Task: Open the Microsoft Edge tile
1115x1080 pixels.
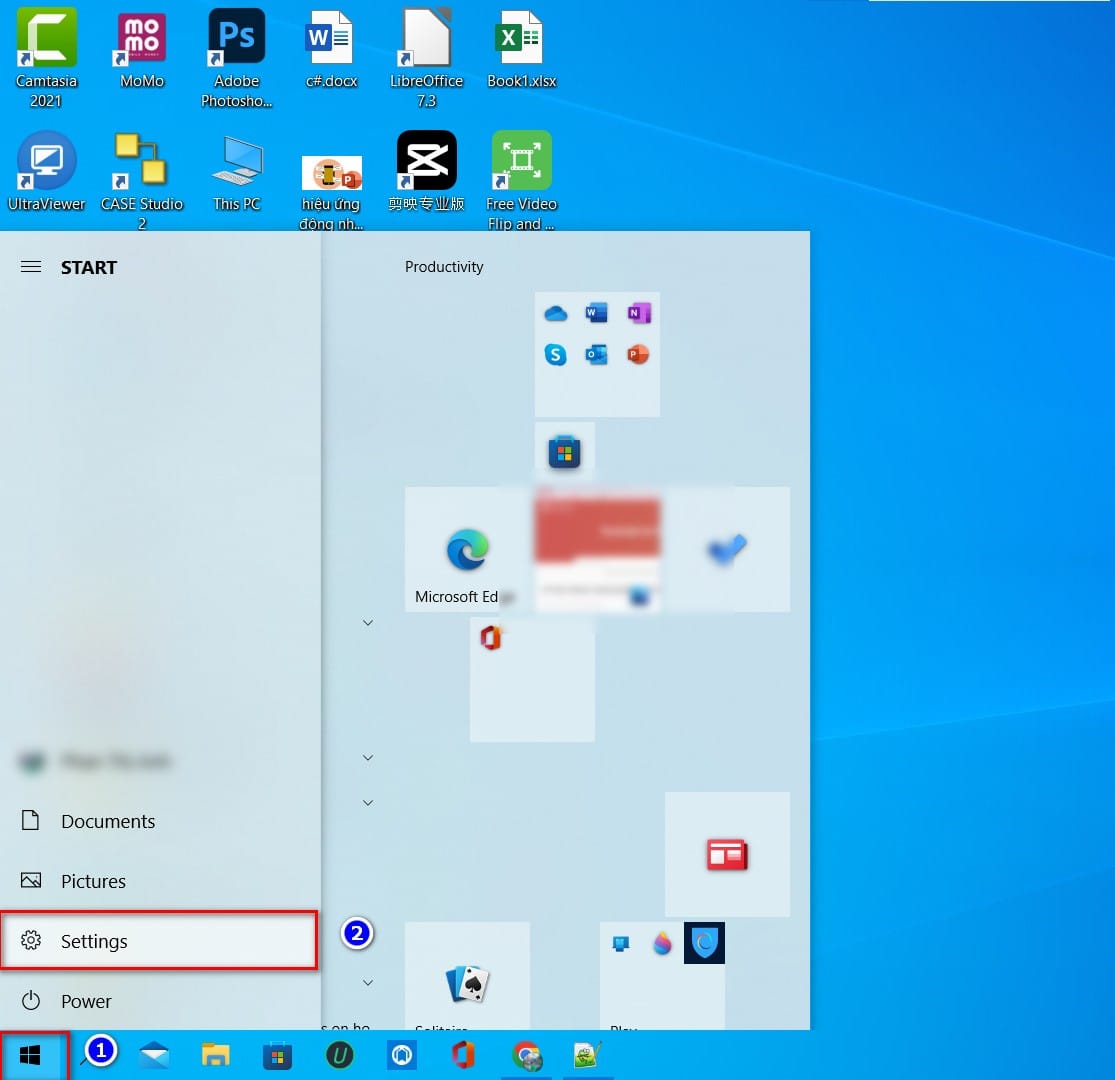Action: click(x=467, y=549)
